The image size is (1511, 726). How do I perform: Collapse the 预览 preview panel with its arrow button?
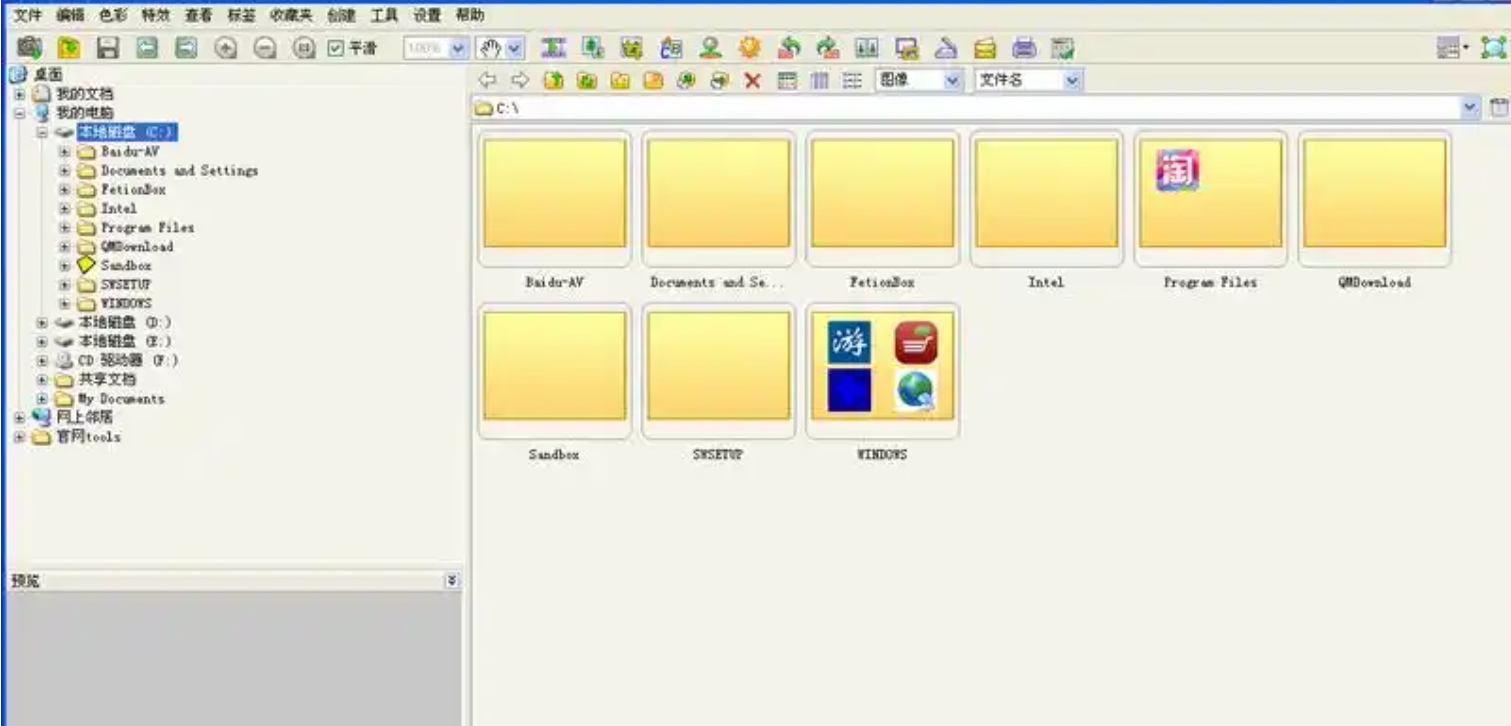tap(451, 580)
